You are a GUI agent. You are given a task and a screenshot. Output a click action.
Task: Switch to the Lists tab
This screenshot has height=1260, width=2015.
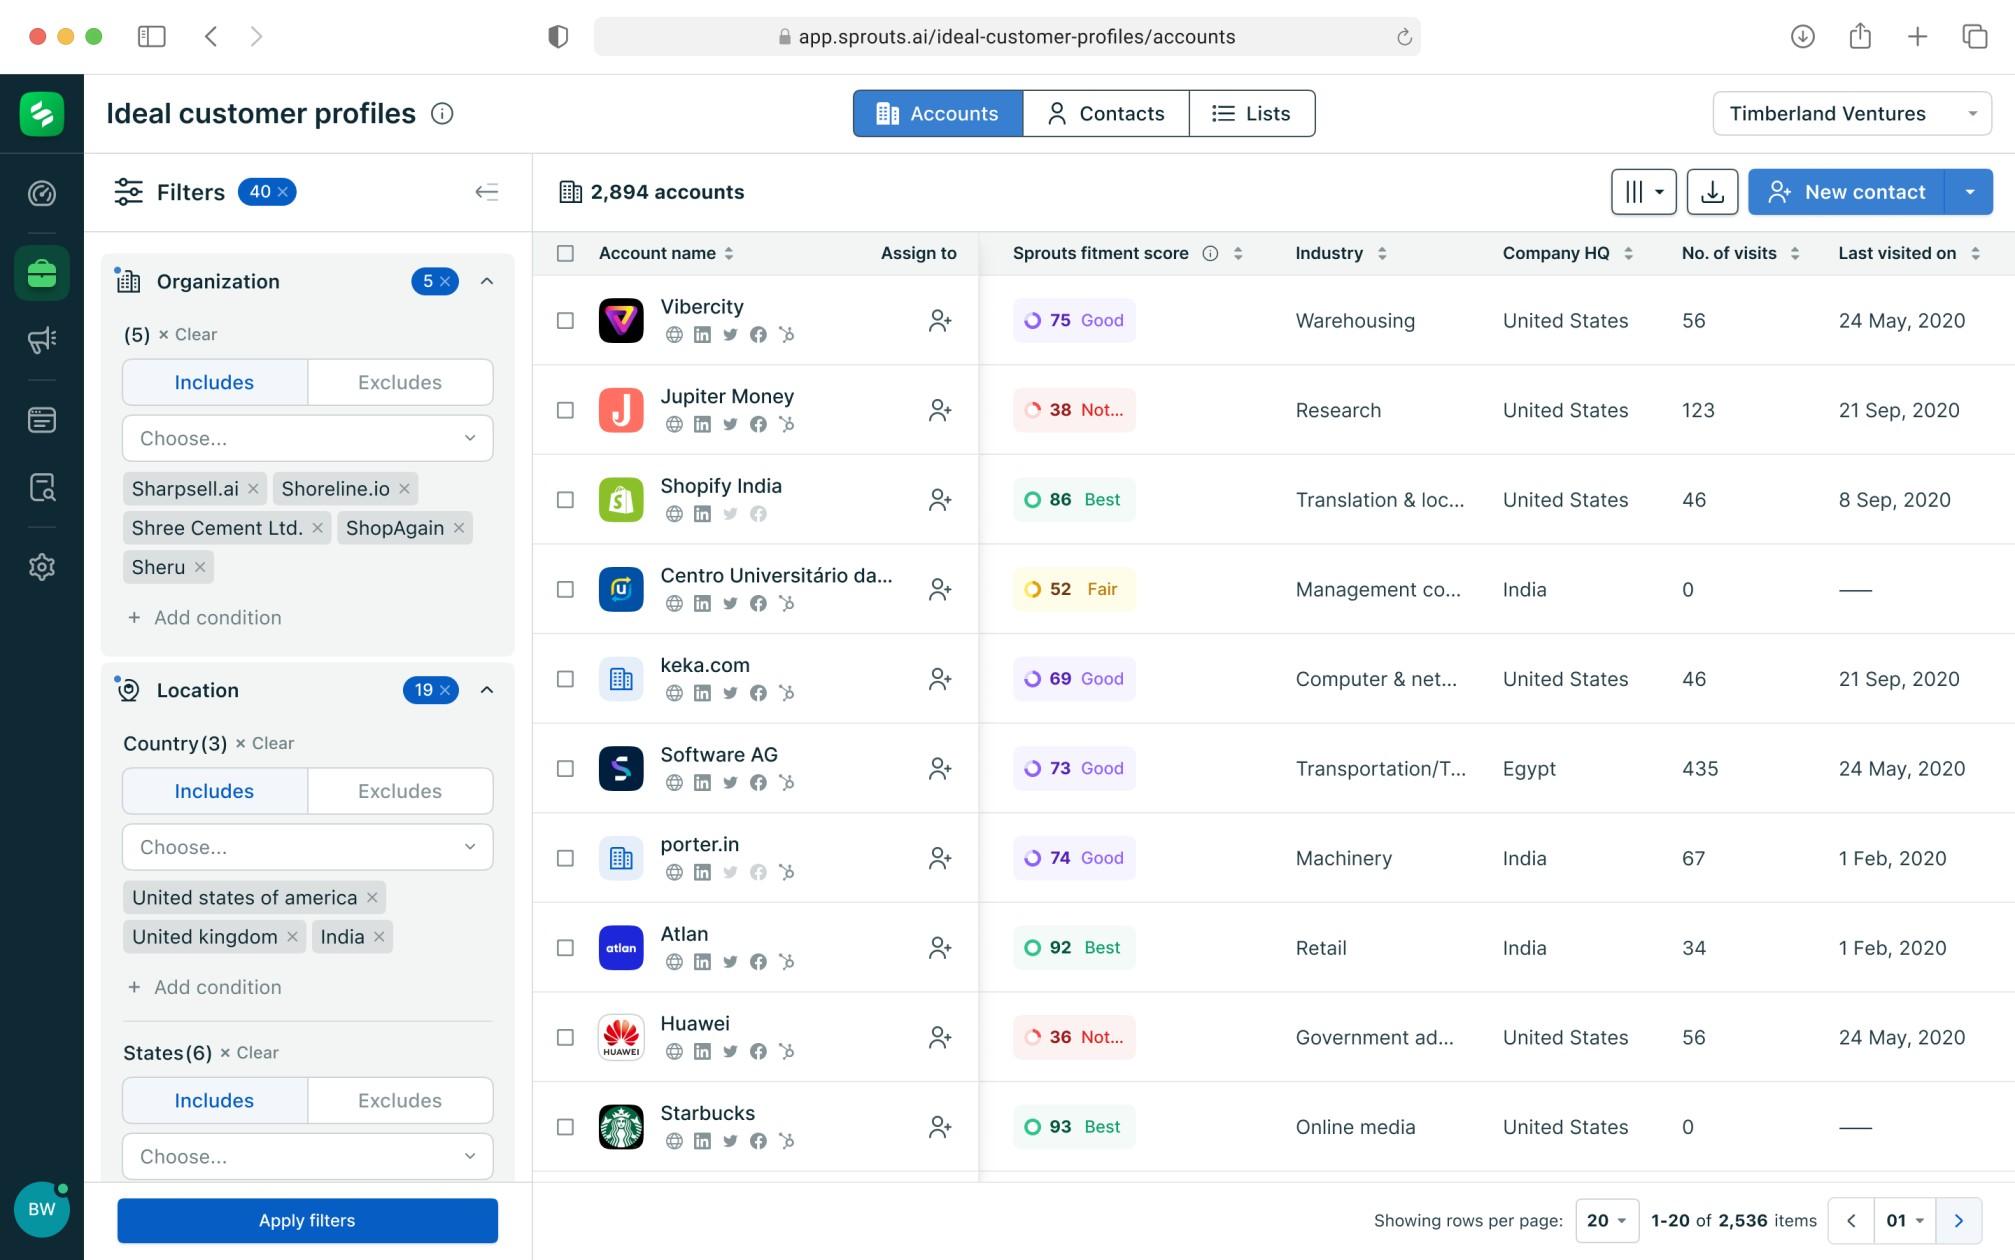pos(1253,112)
